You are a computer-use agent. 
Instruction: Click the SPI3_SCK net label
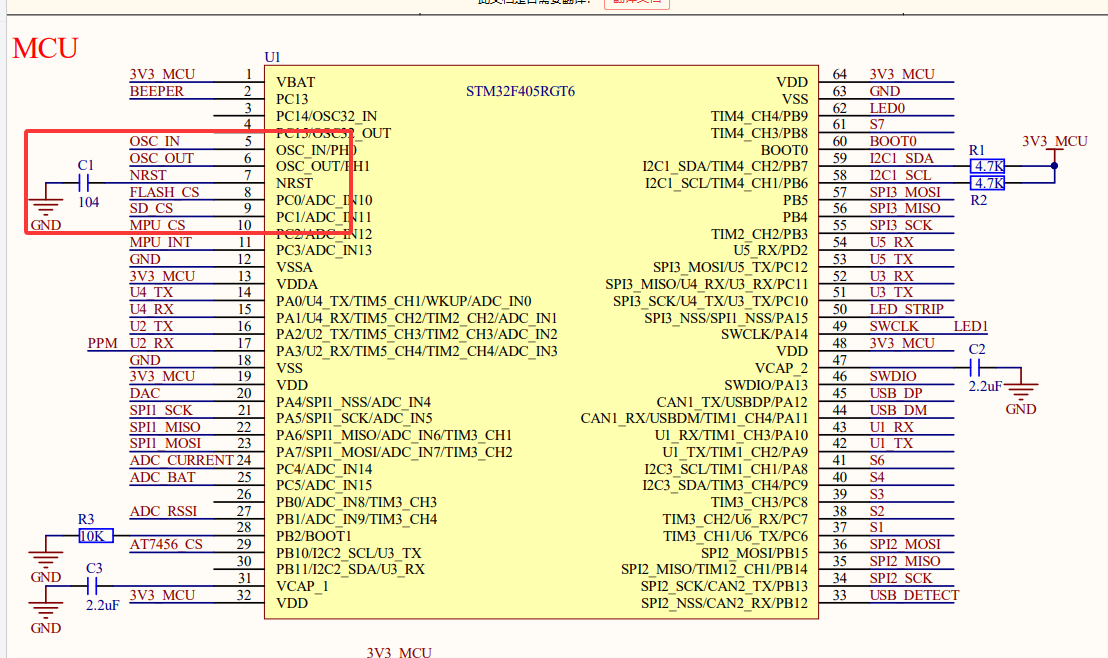point(900,226)
